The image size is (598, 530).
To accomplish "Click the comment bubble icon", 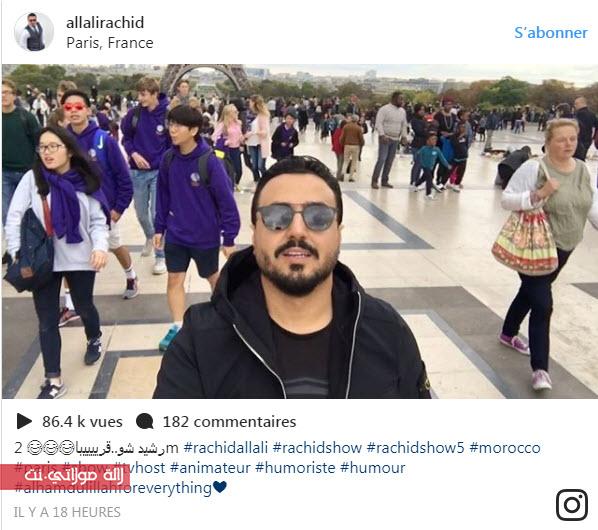I will [145, 422].
